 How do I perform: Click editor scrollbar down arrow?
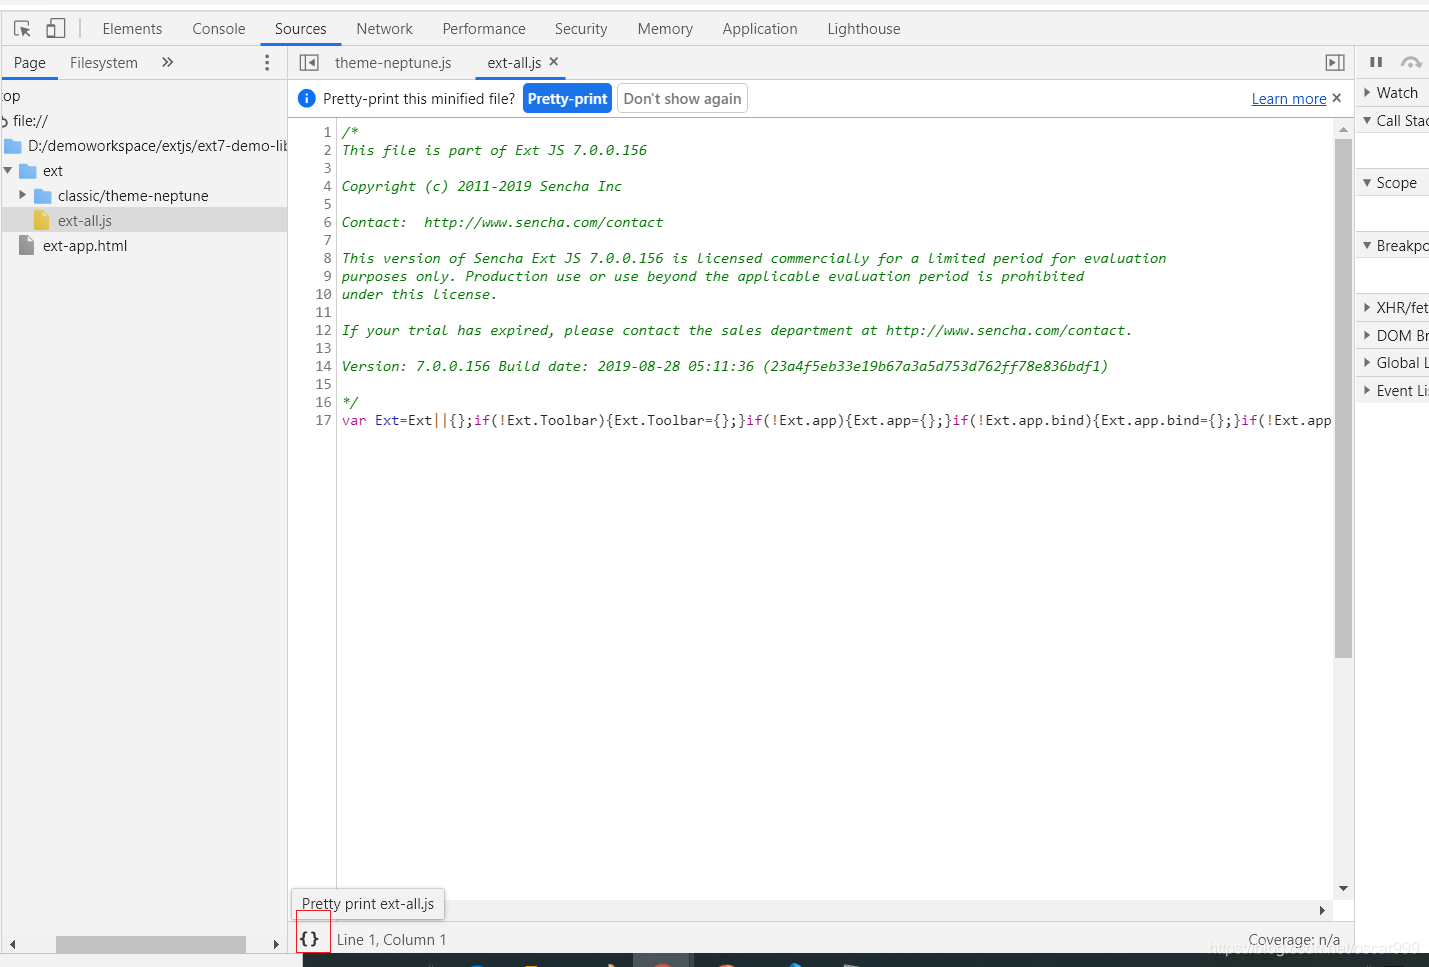point(1343,888)
